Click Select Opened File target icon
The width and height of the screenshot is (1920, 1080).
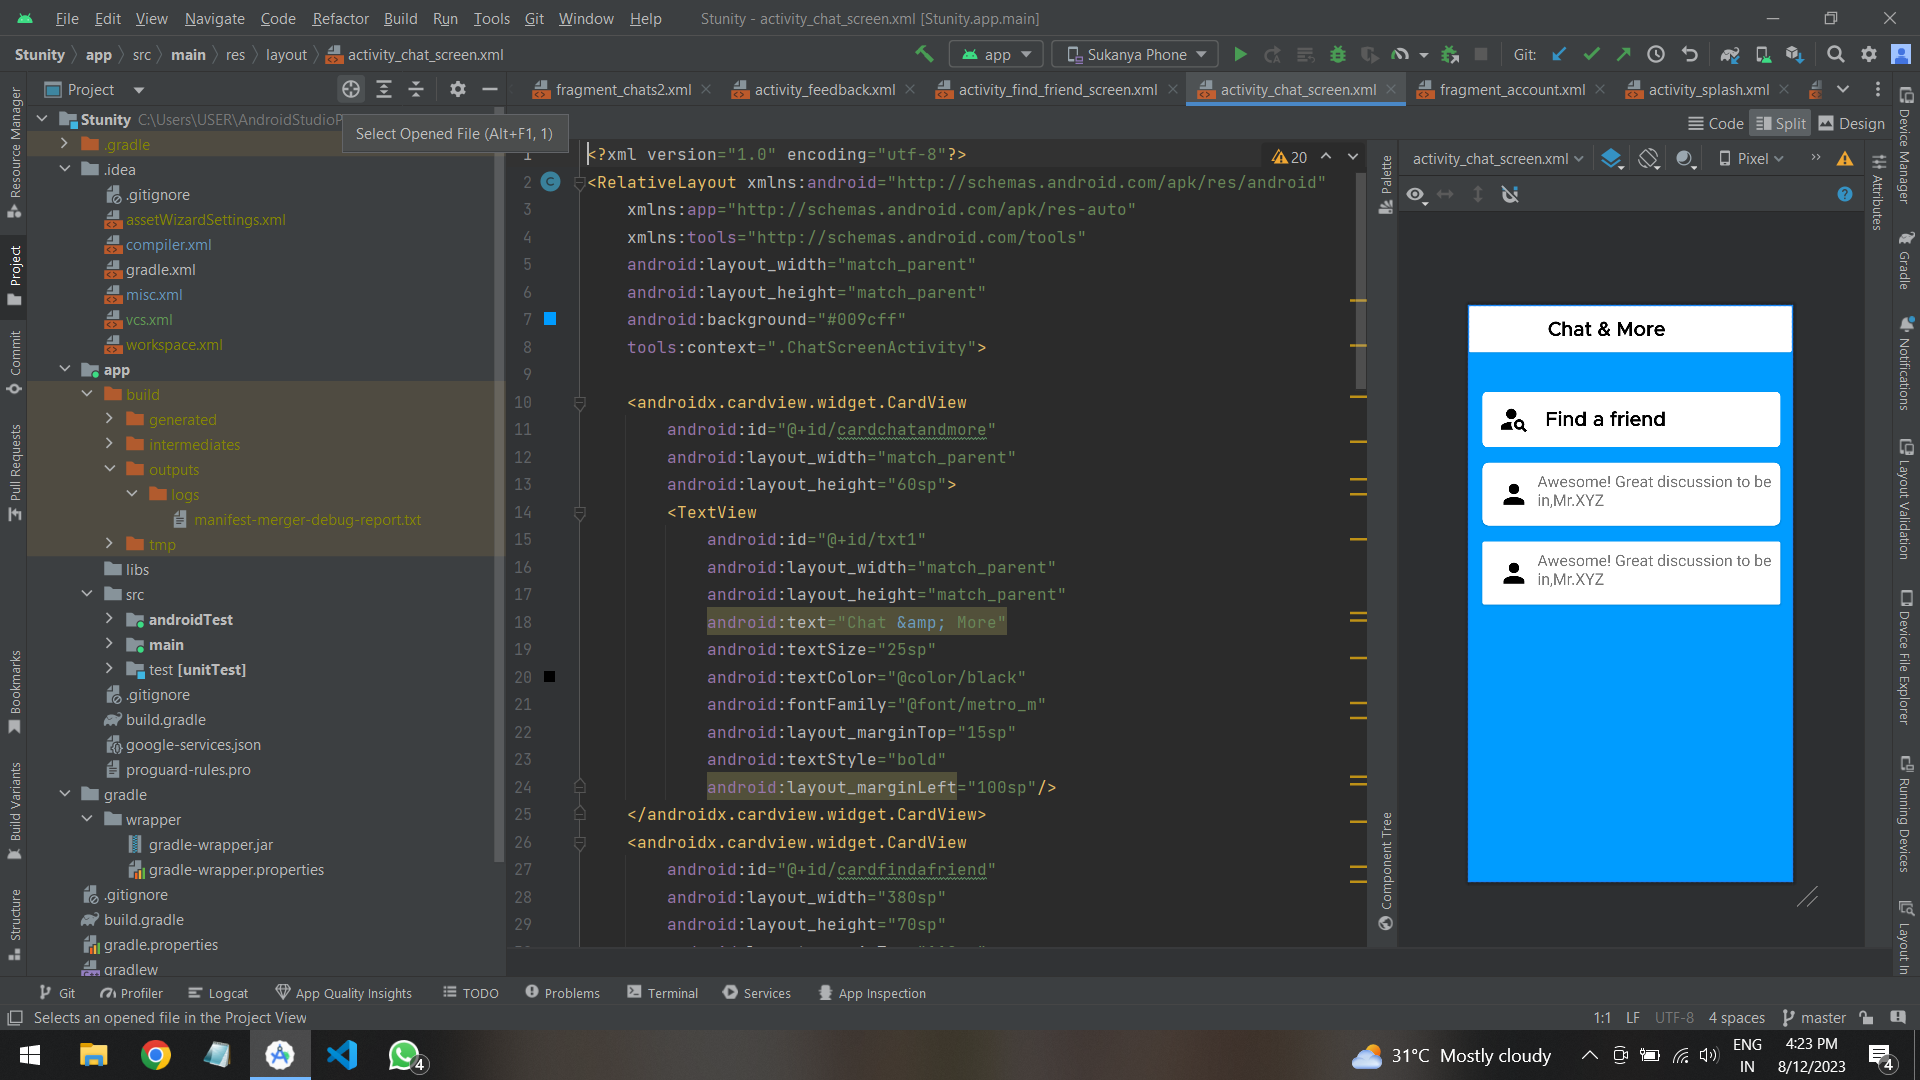[x=351, y=89]
